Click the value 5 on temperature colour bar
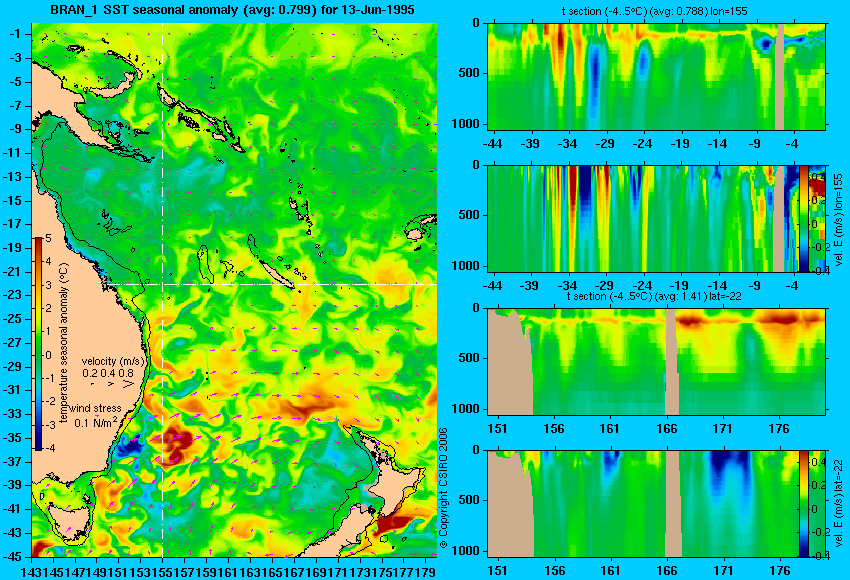This screenshot has height=580, width=850. click(48, 237)
